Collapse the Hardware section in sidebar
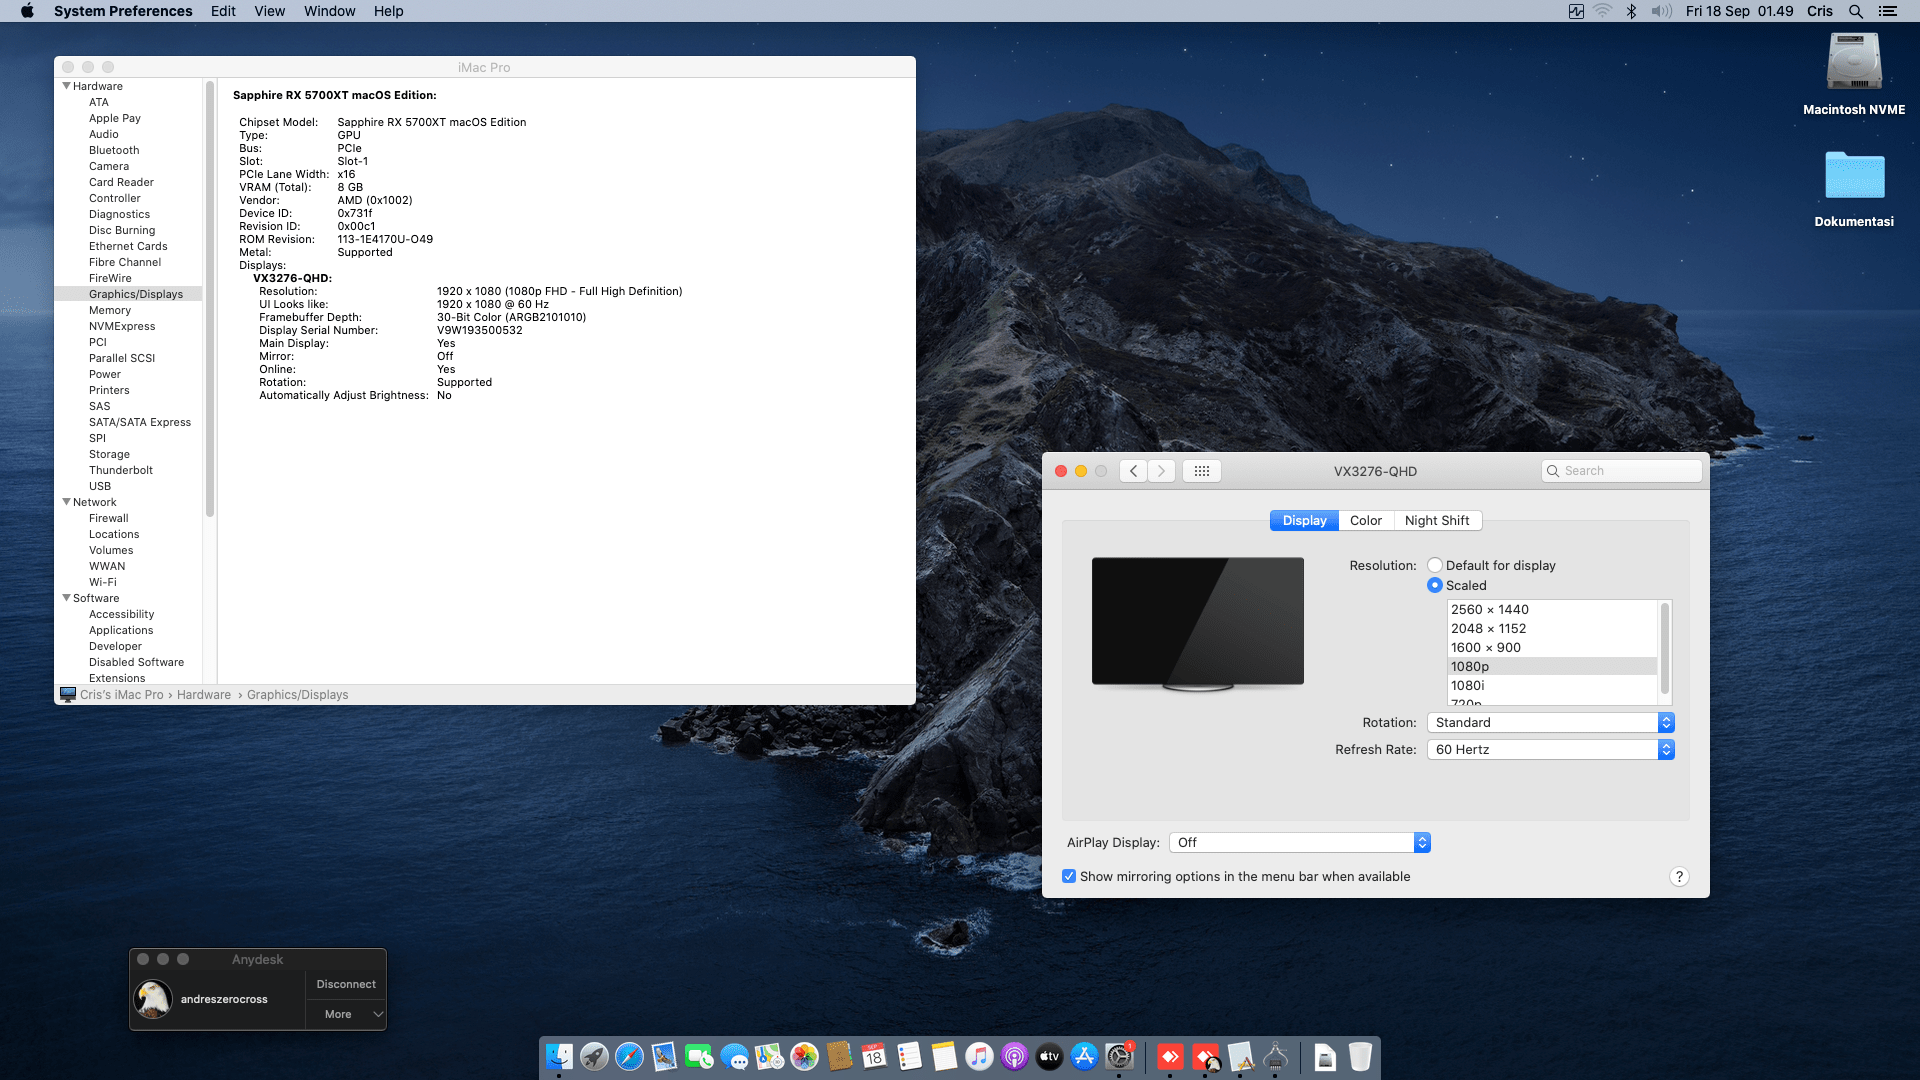The image size is (1920, 1080). click(67, 86)
